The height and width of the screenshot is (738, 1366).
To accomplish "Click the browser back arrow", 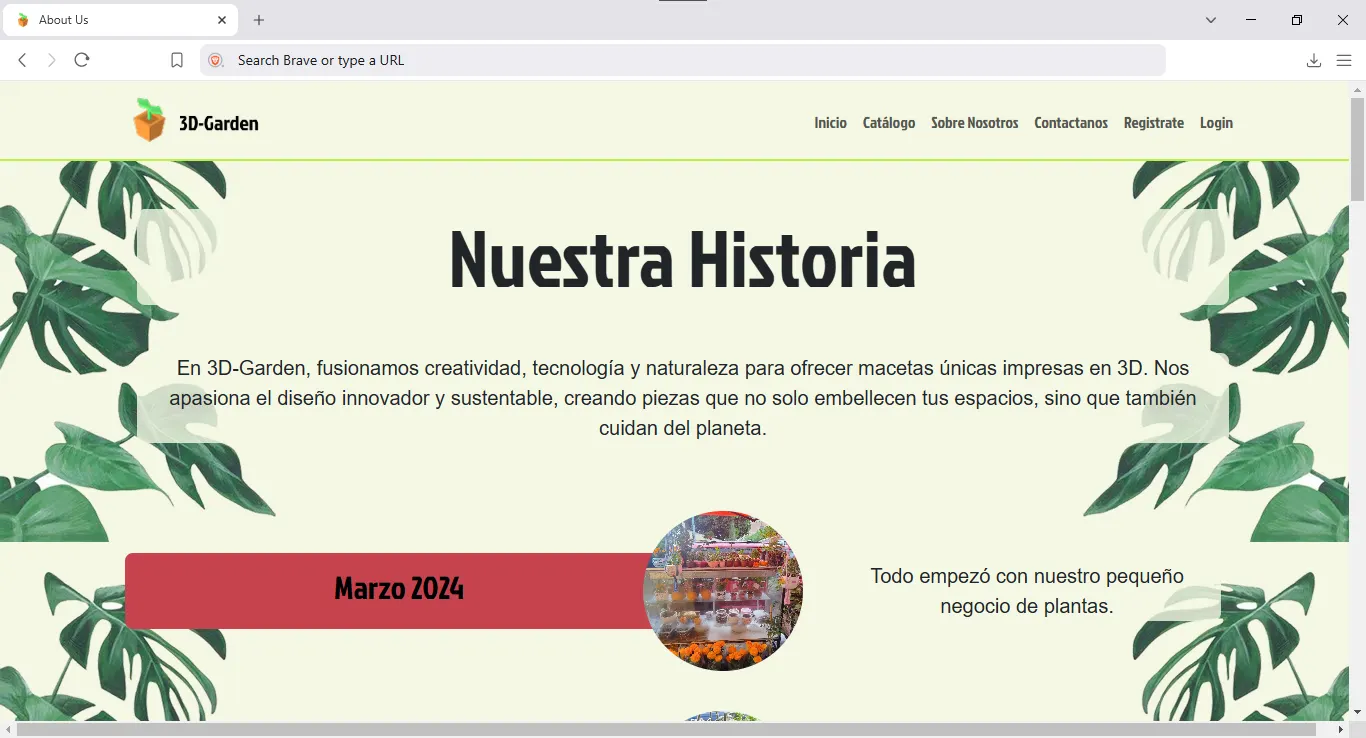I will coord(22,60).
